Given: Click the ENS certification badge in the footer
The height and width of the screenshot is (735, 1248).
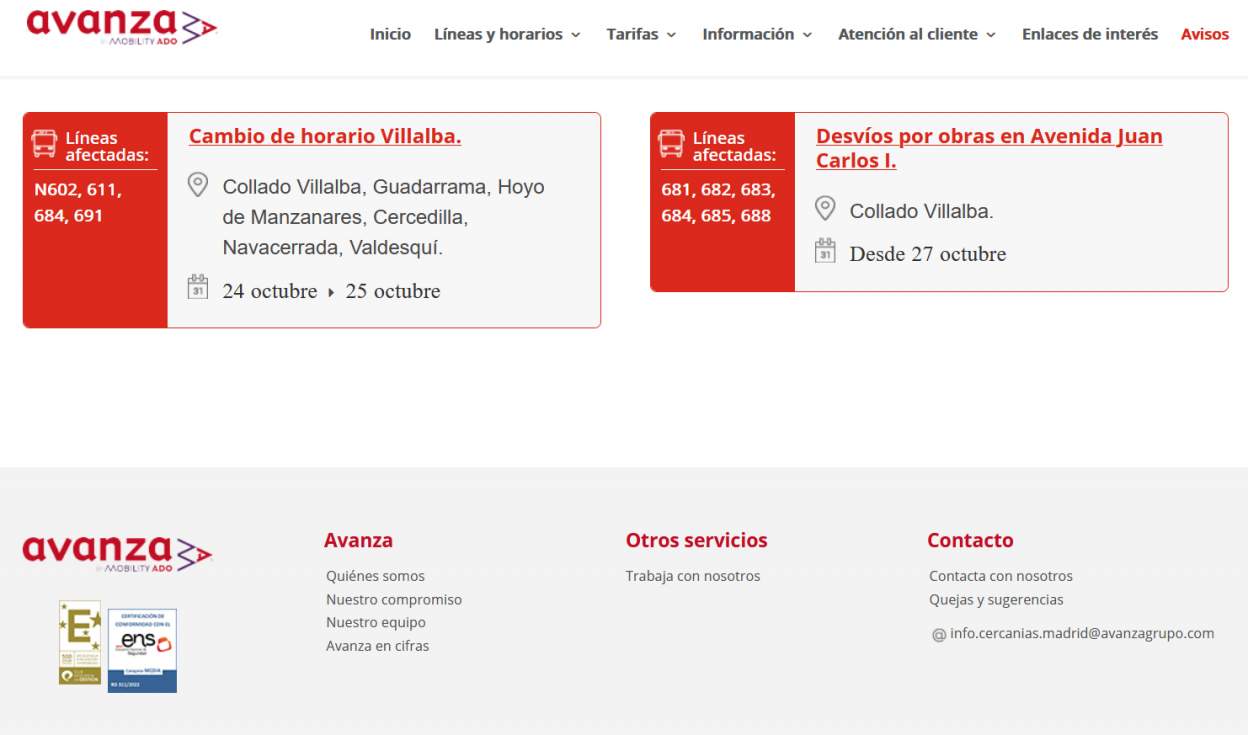Looking at the screenshot, I should (142, 650).
